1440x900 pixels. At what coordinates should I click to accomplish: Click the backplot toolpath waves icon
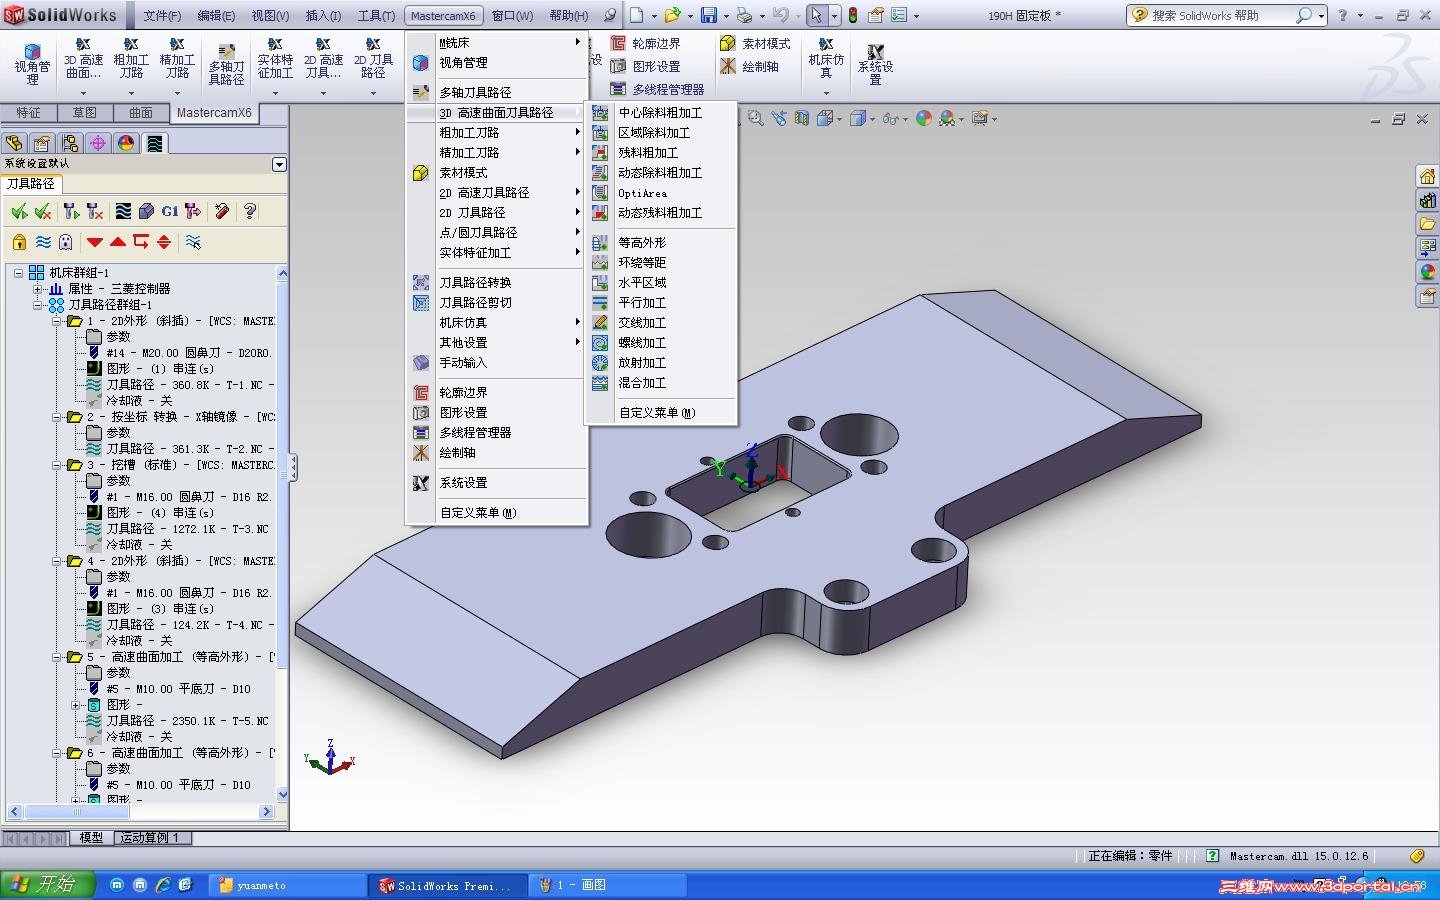click(x=123, y=211)
